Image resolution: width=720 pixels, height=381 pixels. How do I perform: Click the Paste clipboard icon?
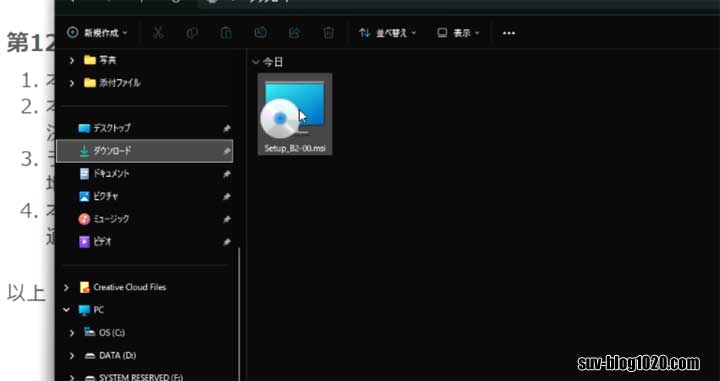226,33
